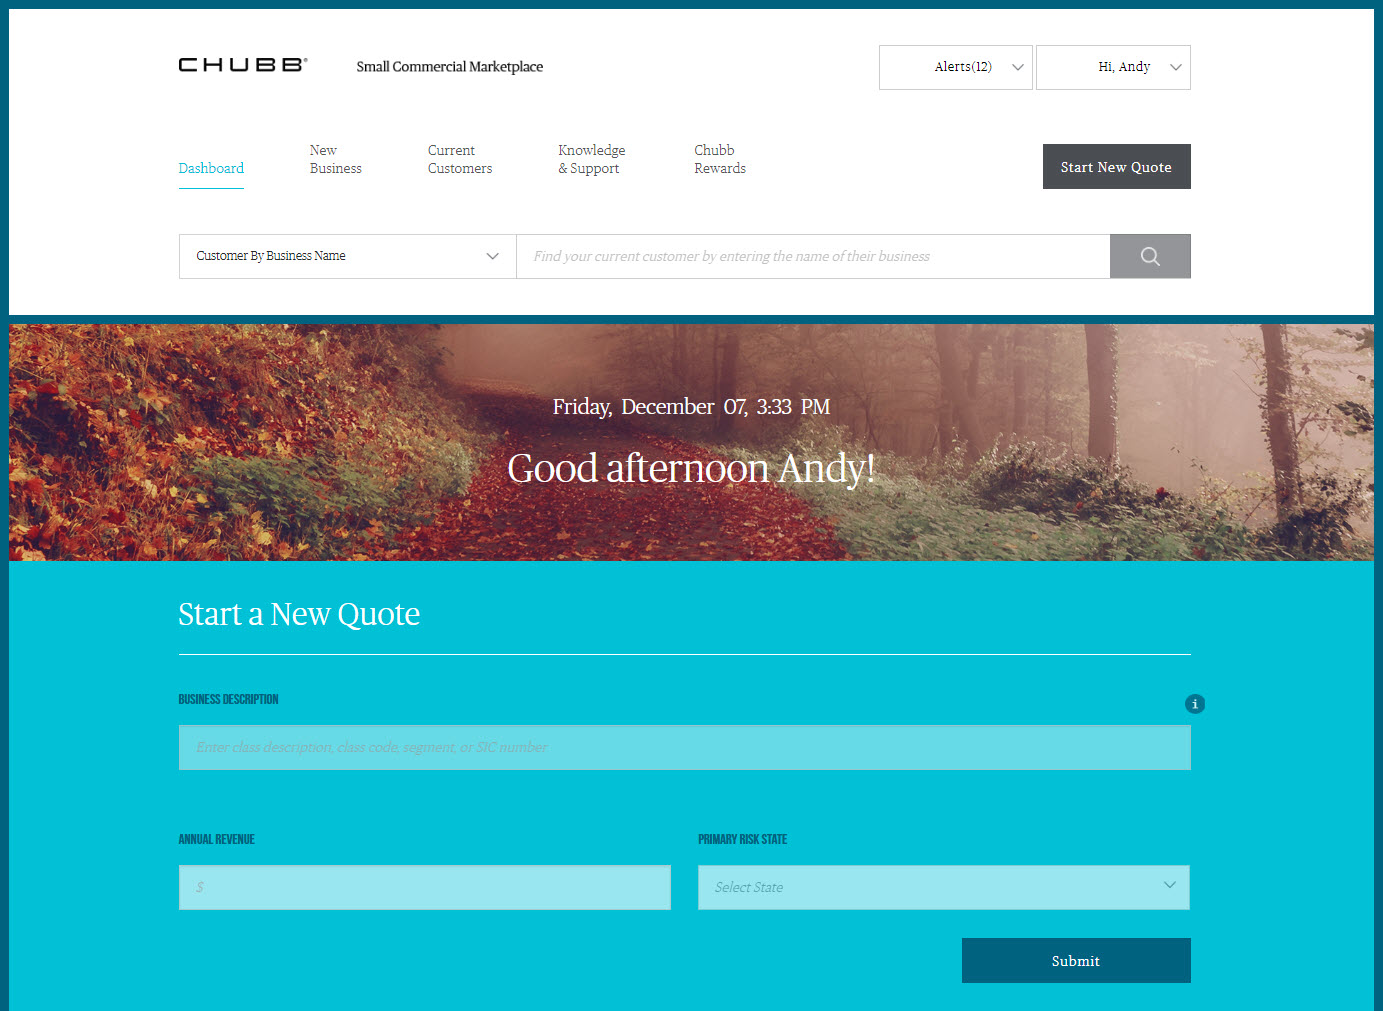This screenshot has height=1011, width=1383.
Task: Submit the new quote form
Action: (1075, 960)
